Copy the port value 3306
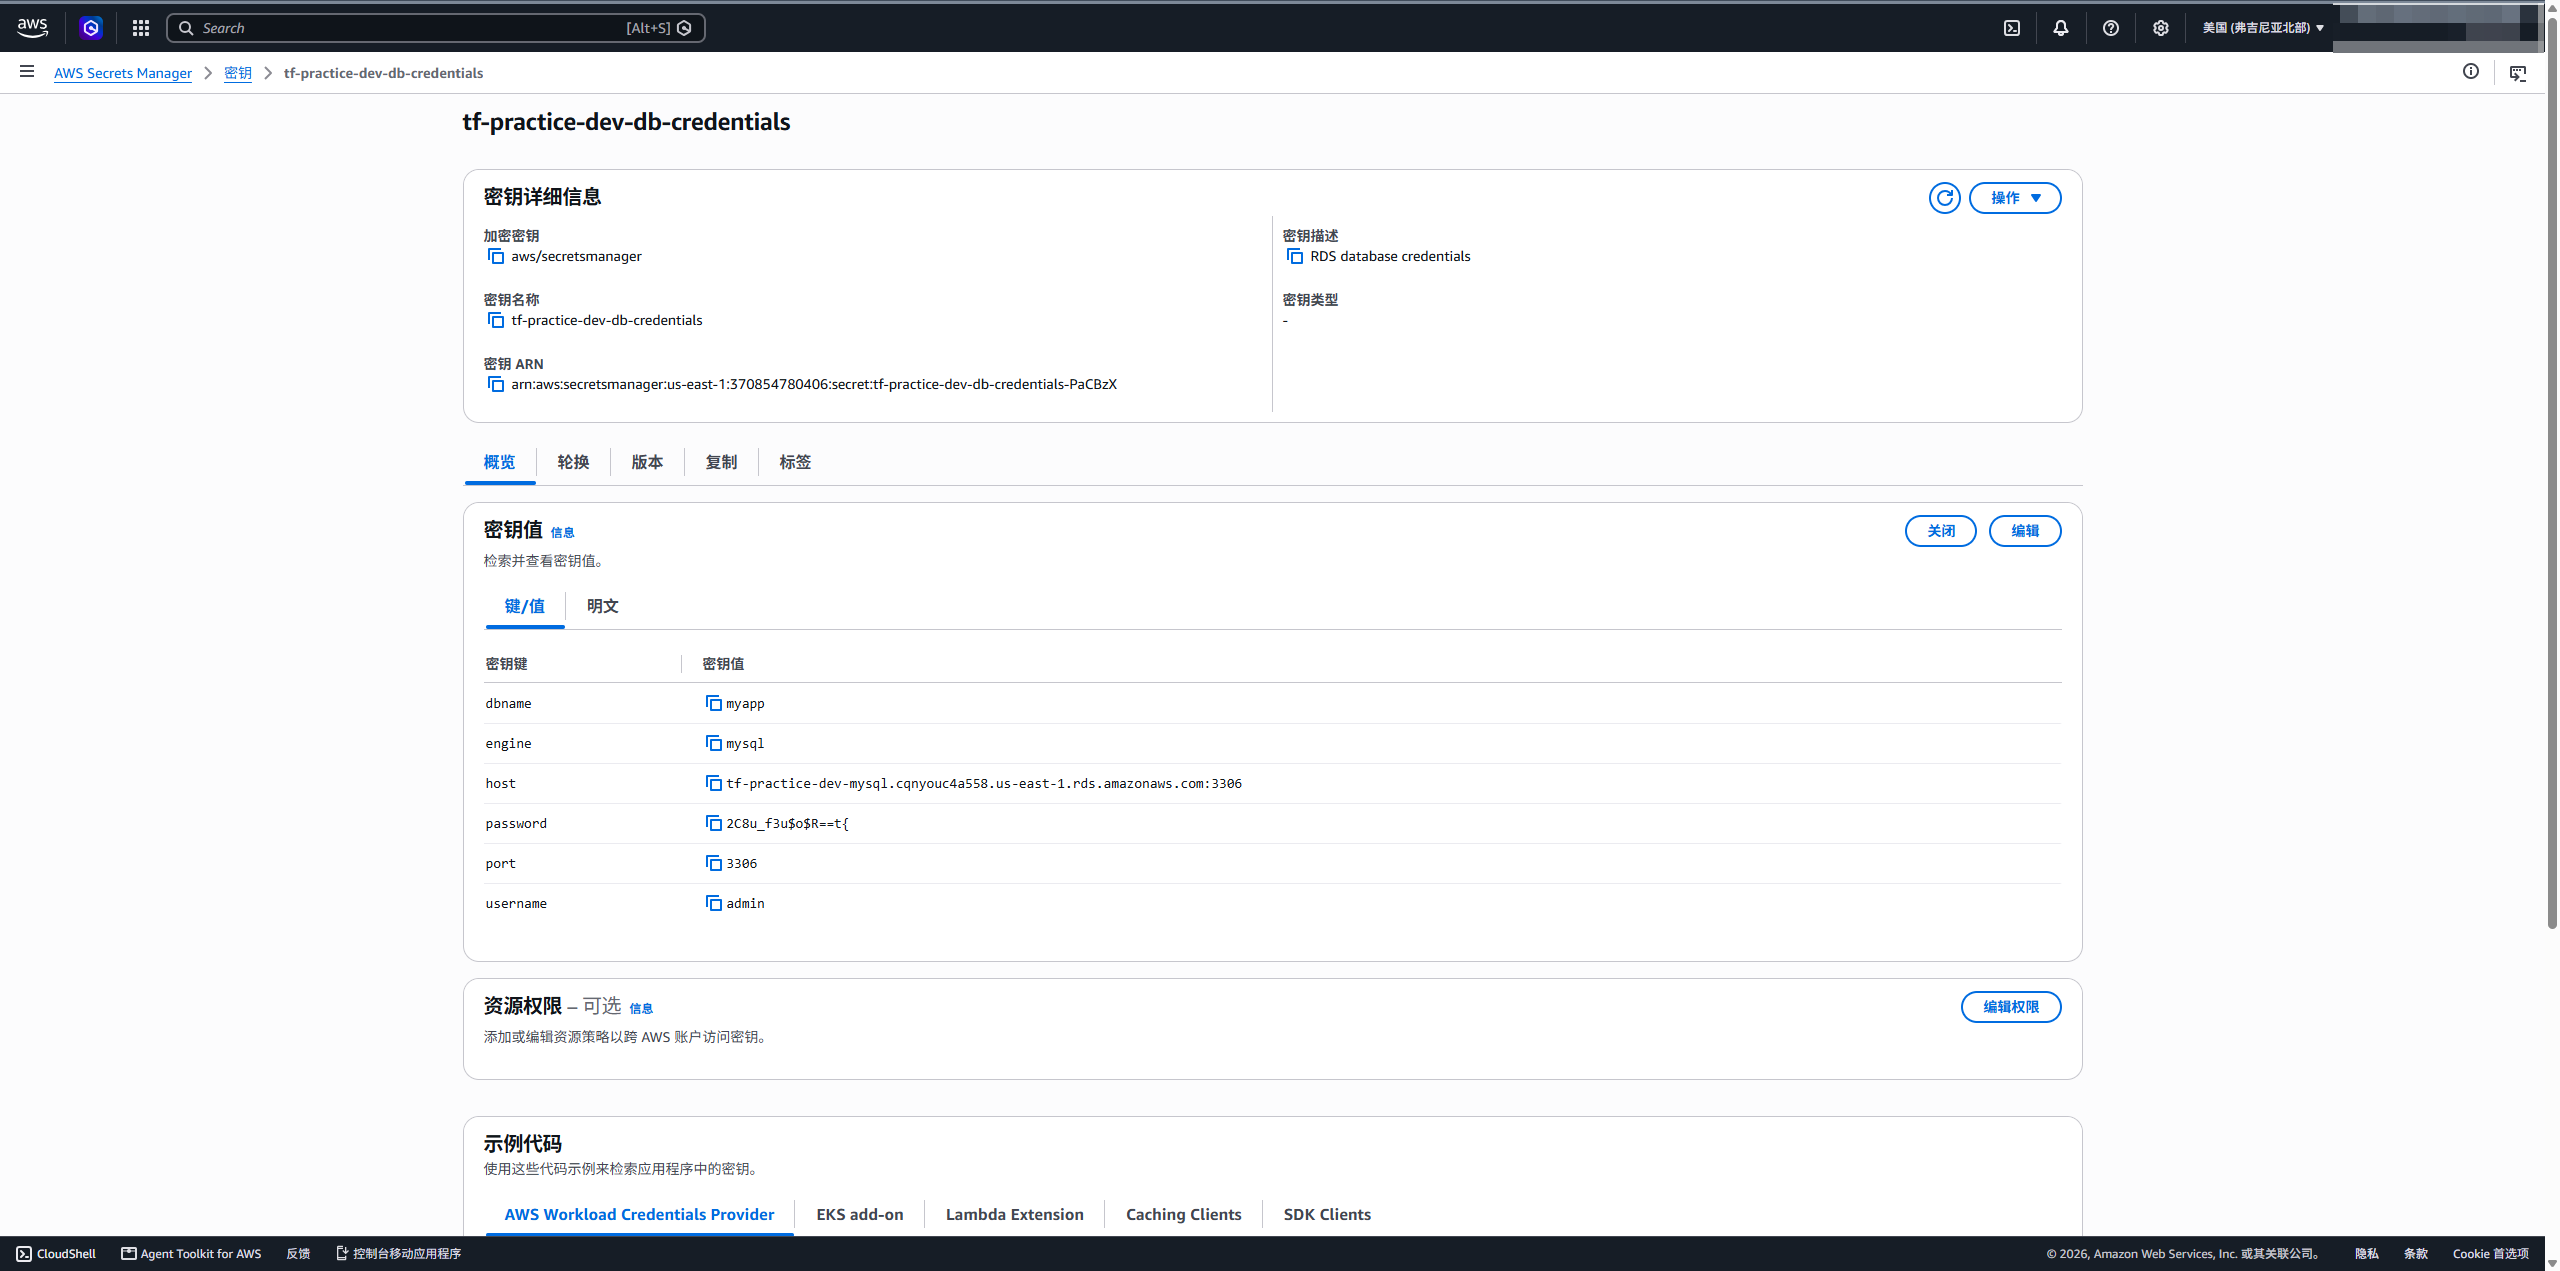2560x1271 pixels. (x=714, y=863)
